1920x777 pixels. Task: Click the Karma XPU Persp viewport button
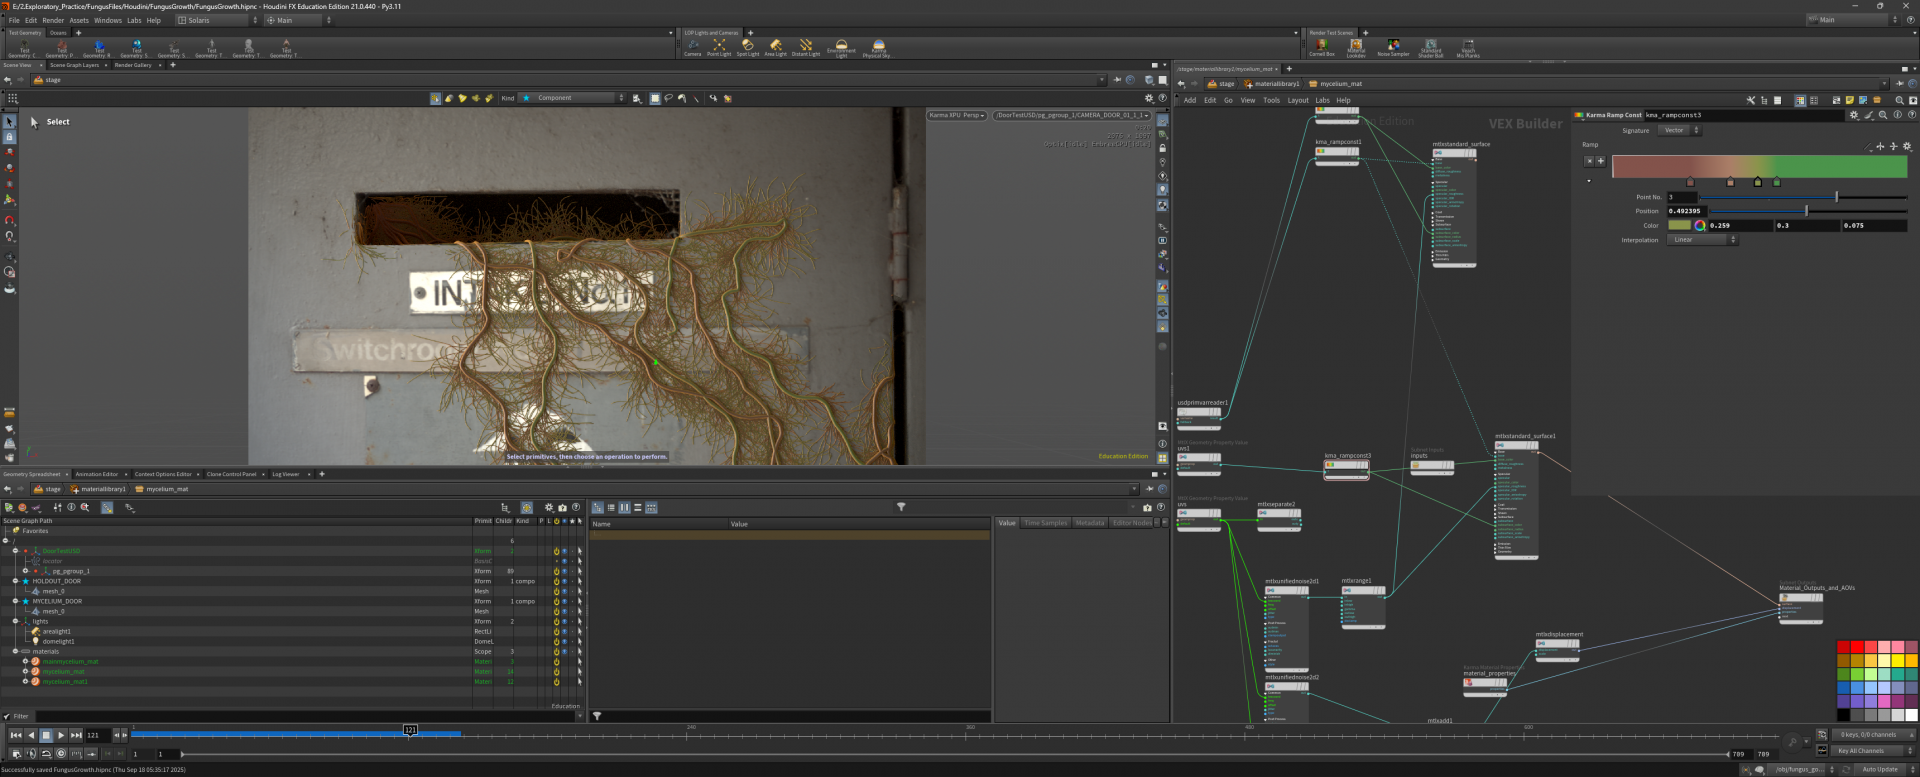[x=956, y=116]
